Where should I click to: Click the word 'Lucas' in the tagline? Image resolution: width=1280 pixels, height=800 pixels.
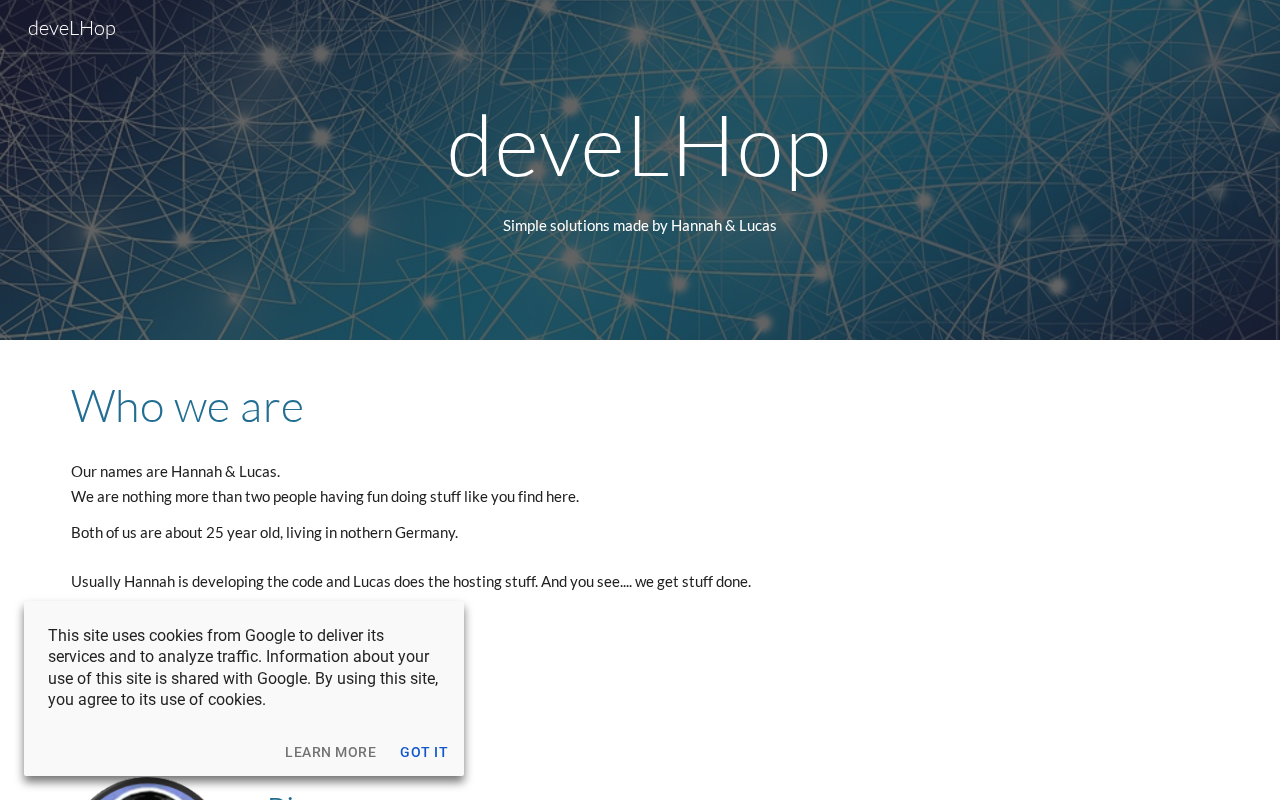click(758, 225)
